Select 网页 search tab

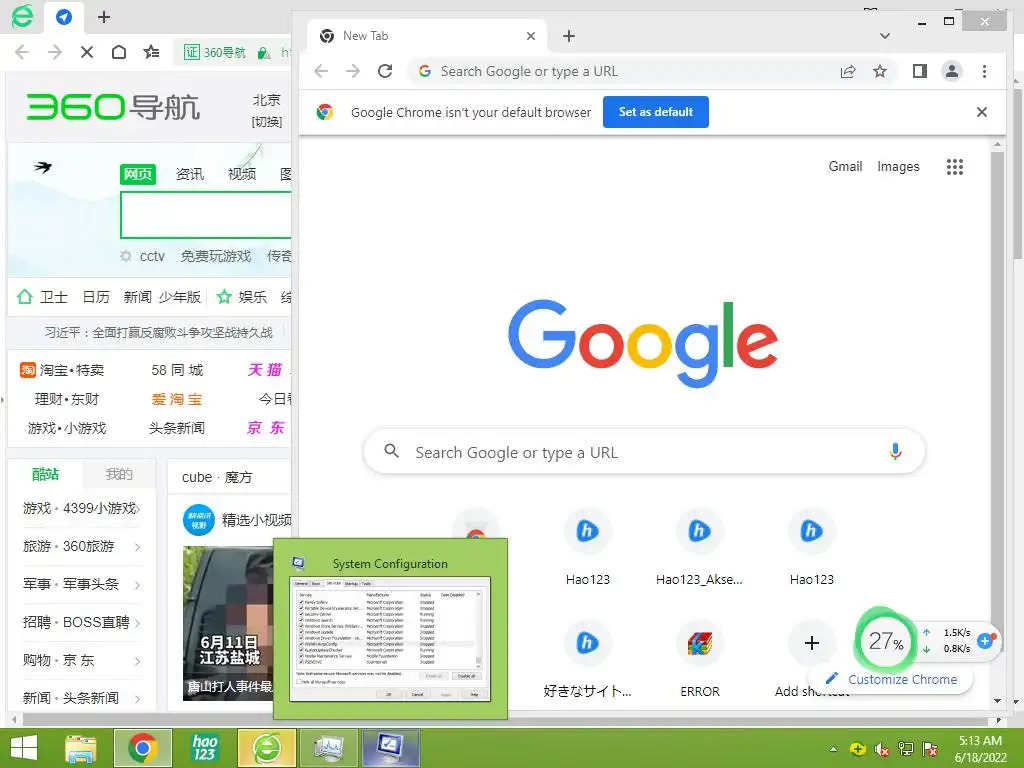(x=138, y=174)
